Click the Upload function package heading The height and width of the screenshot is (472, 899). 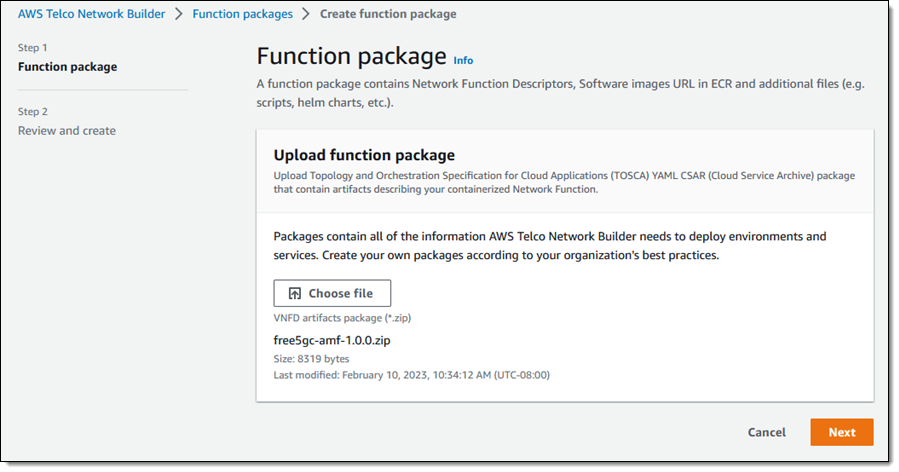click(364, 155)
